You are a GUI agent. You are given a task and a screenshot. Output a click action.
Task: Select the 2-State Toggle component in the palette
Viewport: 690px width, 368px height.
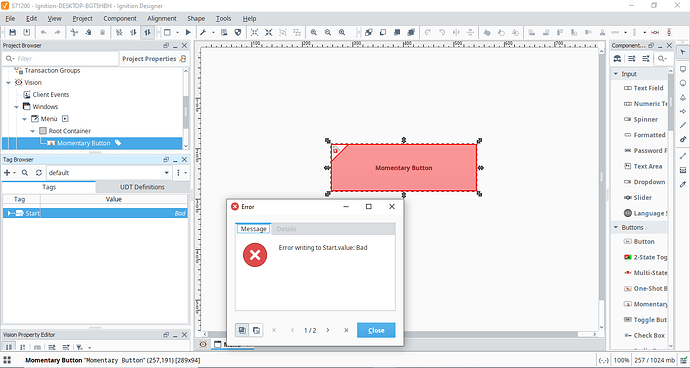(645, 257)
